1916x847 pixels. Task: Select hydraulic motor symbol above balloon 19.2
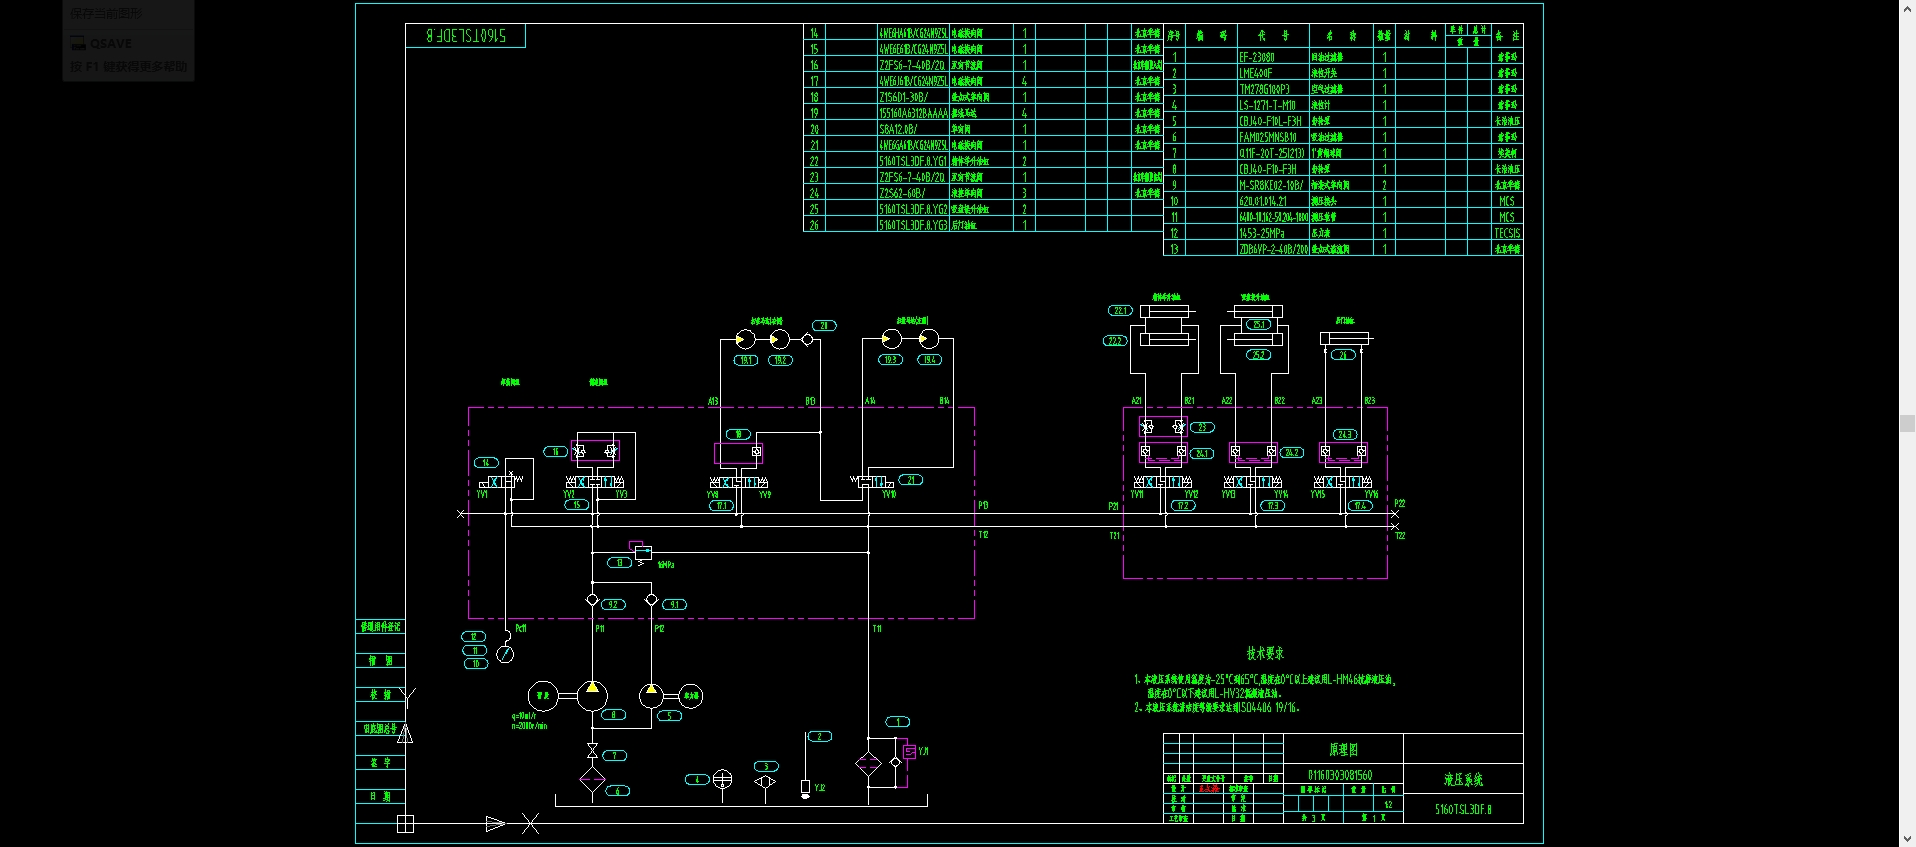pos(780,339)
